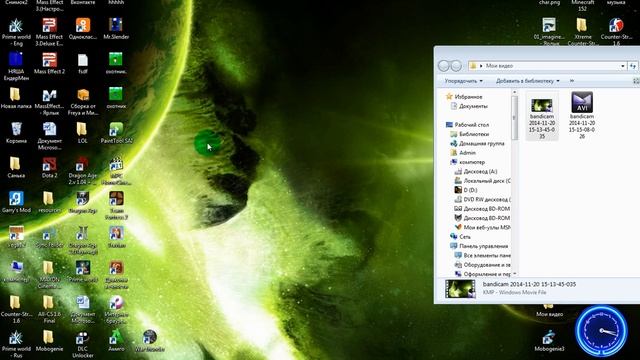640x360 pixels.
Task: Launch the DLC Unlocker shortcut
Action: (x=82, y=344)
